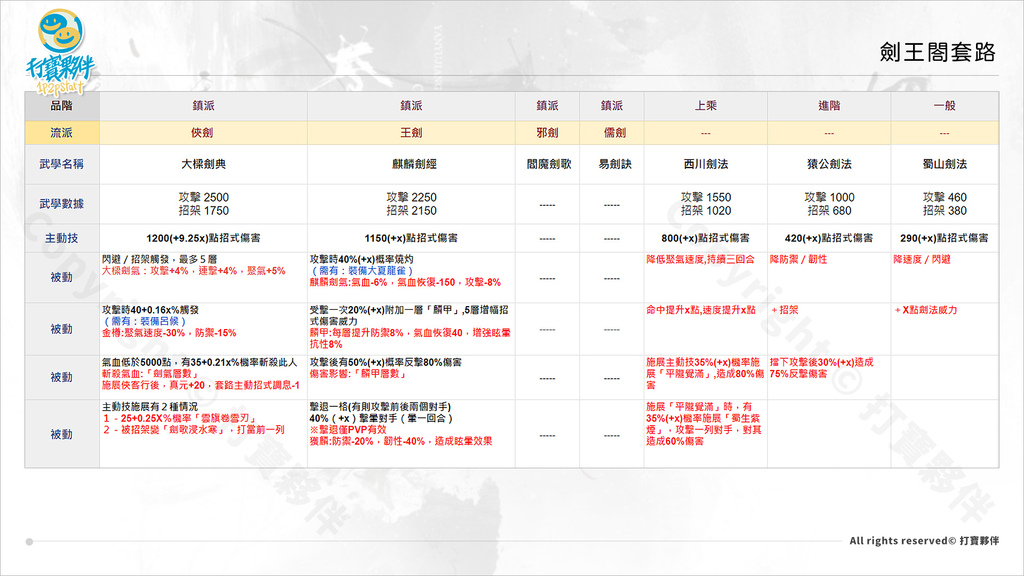Click the 1200(+9.25x)點招式傷害 cell
This screenshot has height=576, width=1024.
pyautogui.click(x=203, y=238)
